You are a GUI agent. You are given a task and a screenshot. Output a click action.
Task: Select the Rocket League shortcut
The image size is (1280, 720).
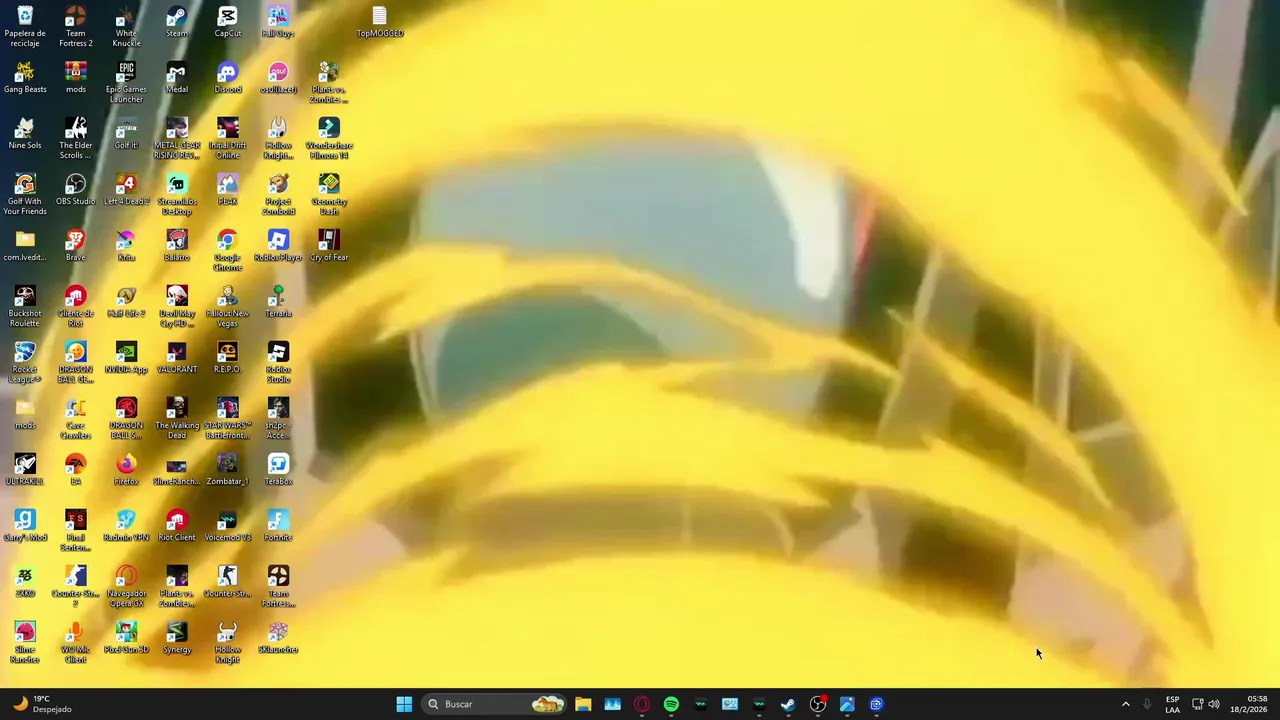[x=25, y=362]
